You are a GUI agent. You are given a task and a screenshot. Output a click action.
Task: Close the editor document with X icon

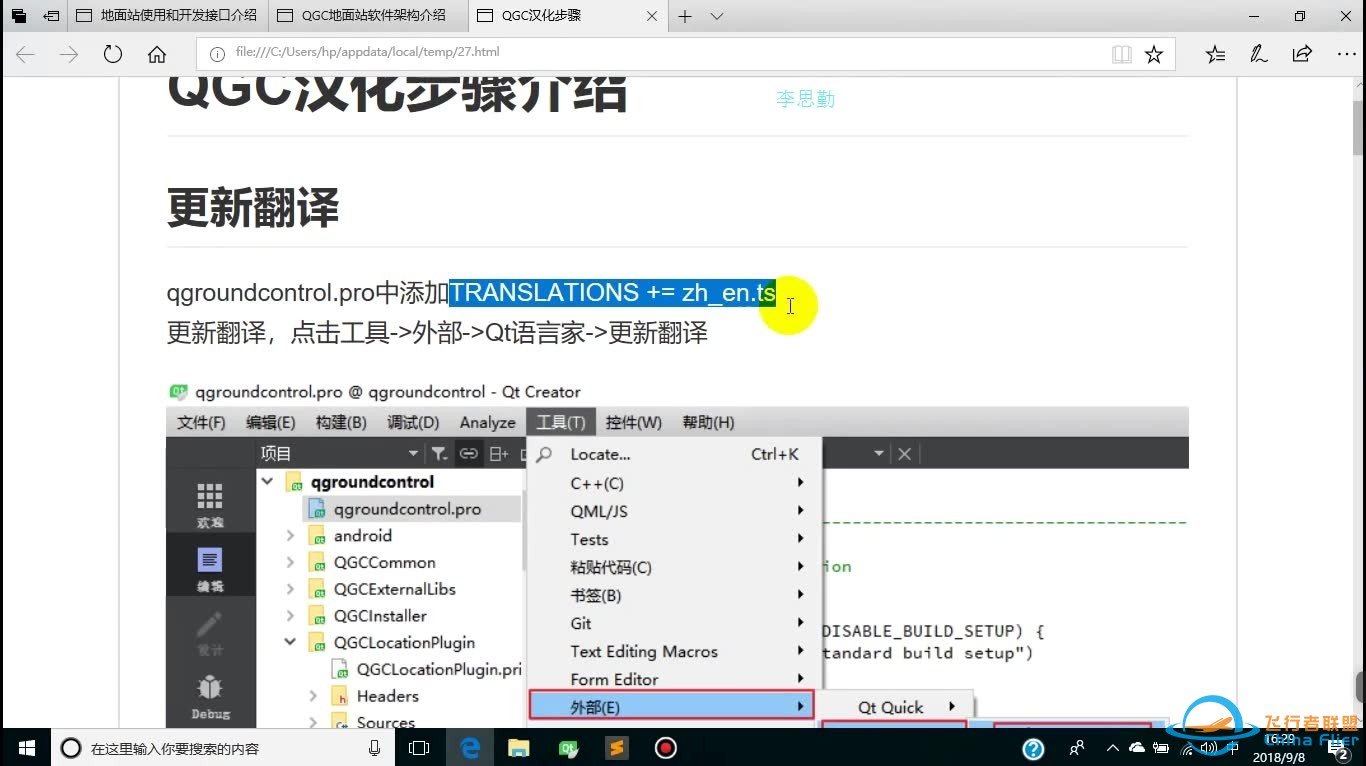pyautogui.click(x=904, y=454)
